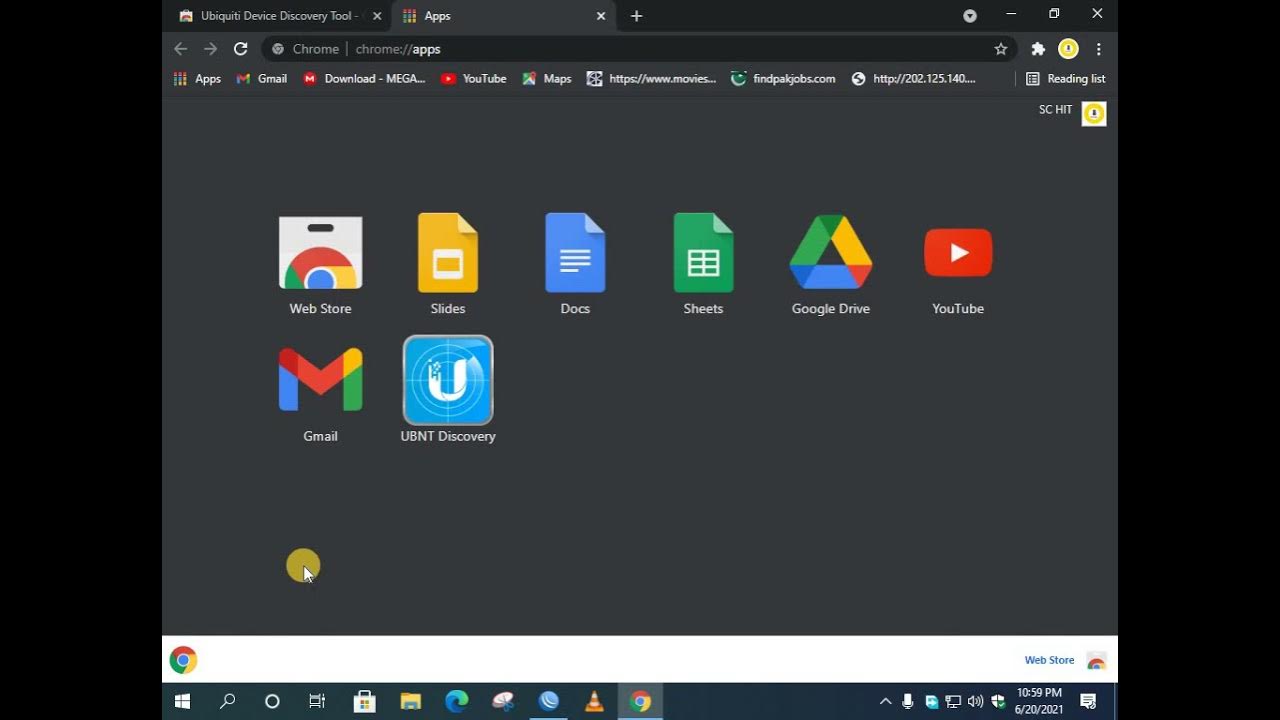Bookmark this page with the star
Viewport: 1280px width, 720px height.
pyautogui.click(x=1001, y=49)
